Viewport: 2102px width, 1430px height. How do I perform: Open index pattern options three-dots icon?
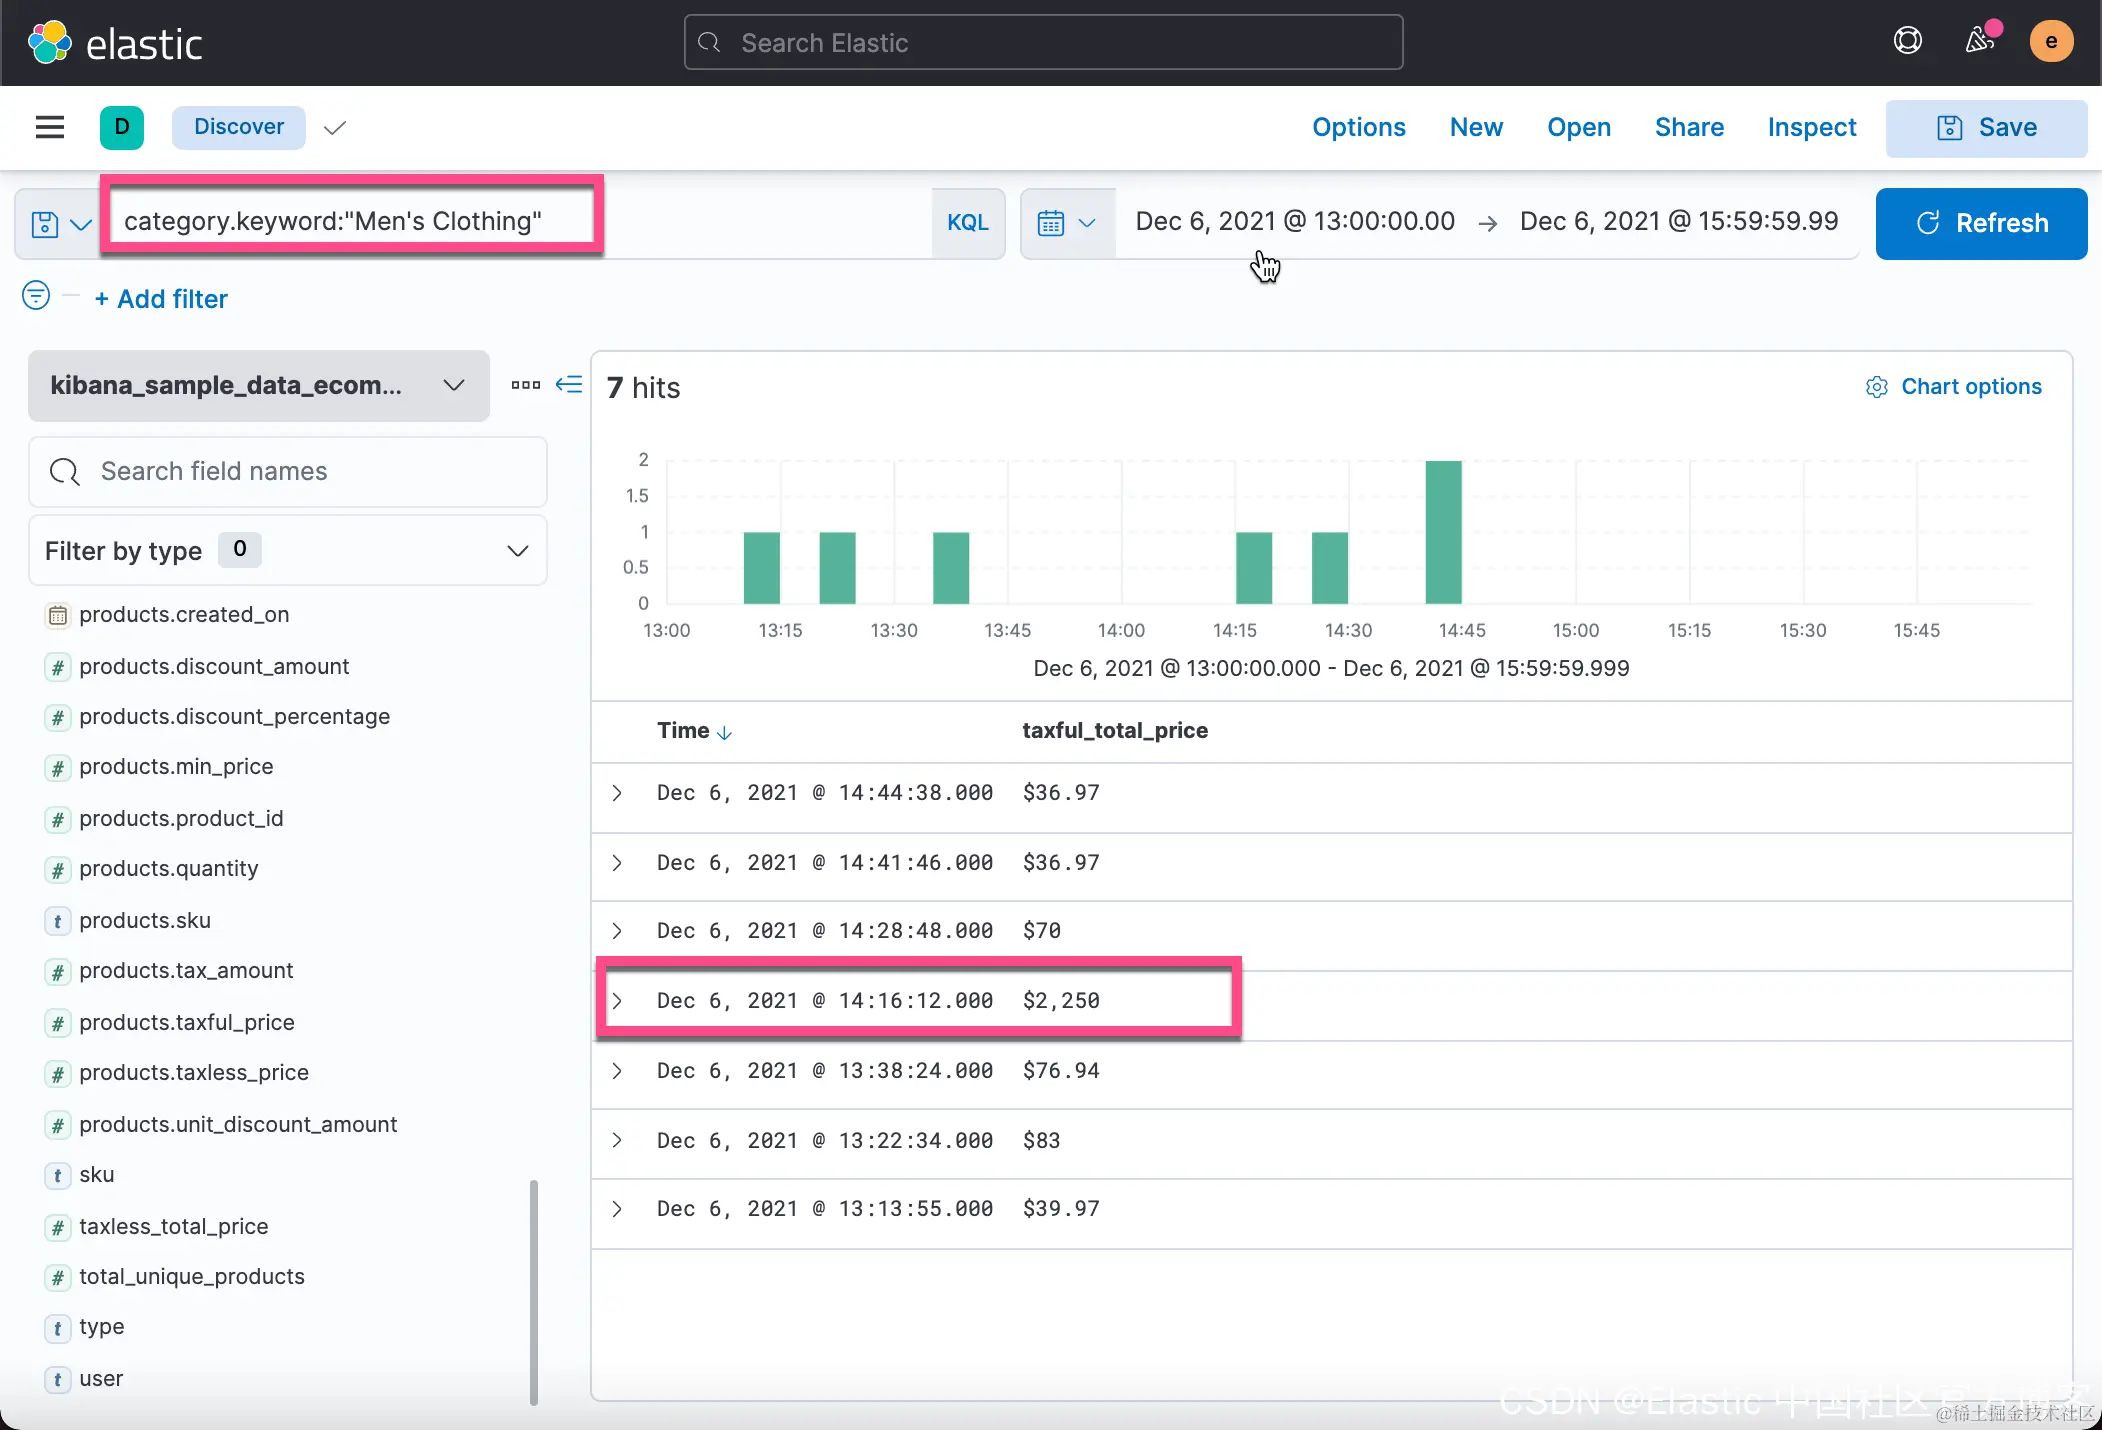pos(525,385)
